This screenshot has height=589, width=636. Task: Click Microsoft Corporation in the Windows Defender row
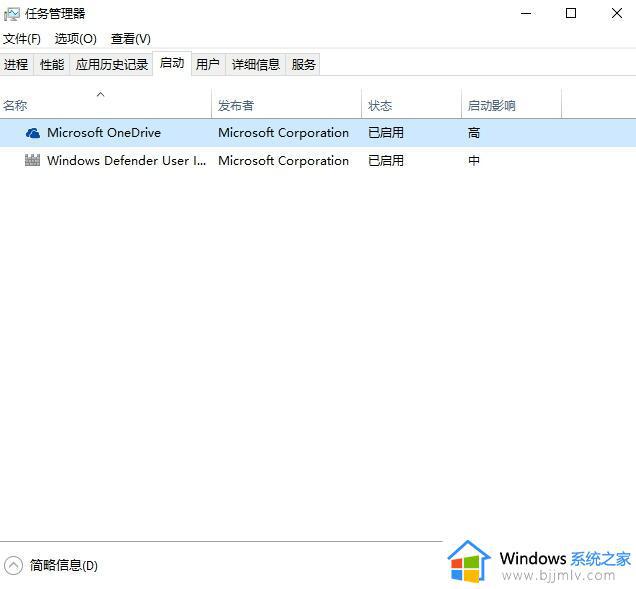284,161
